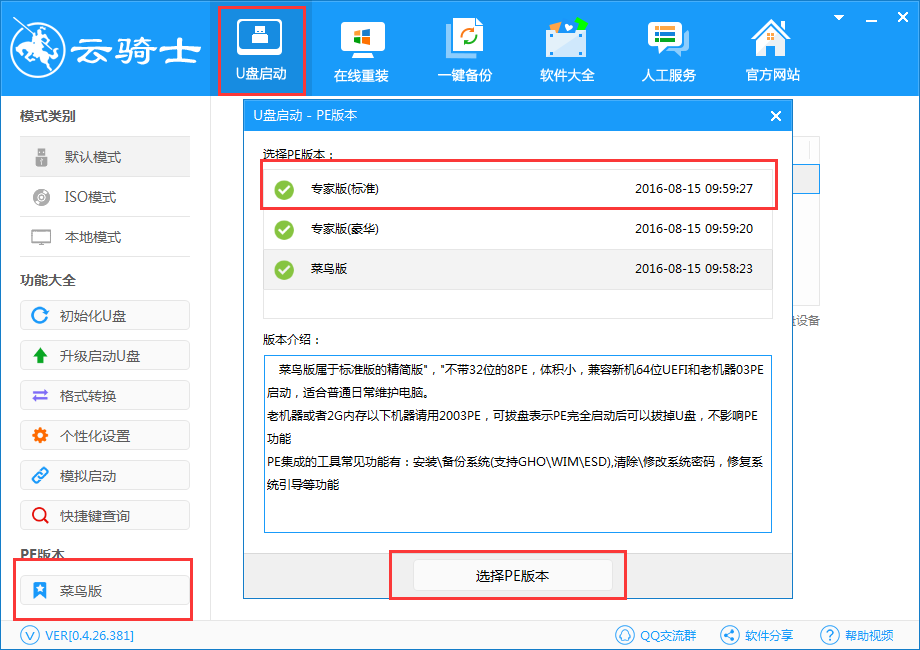Open 帮助视频 help link

(857, 635)
